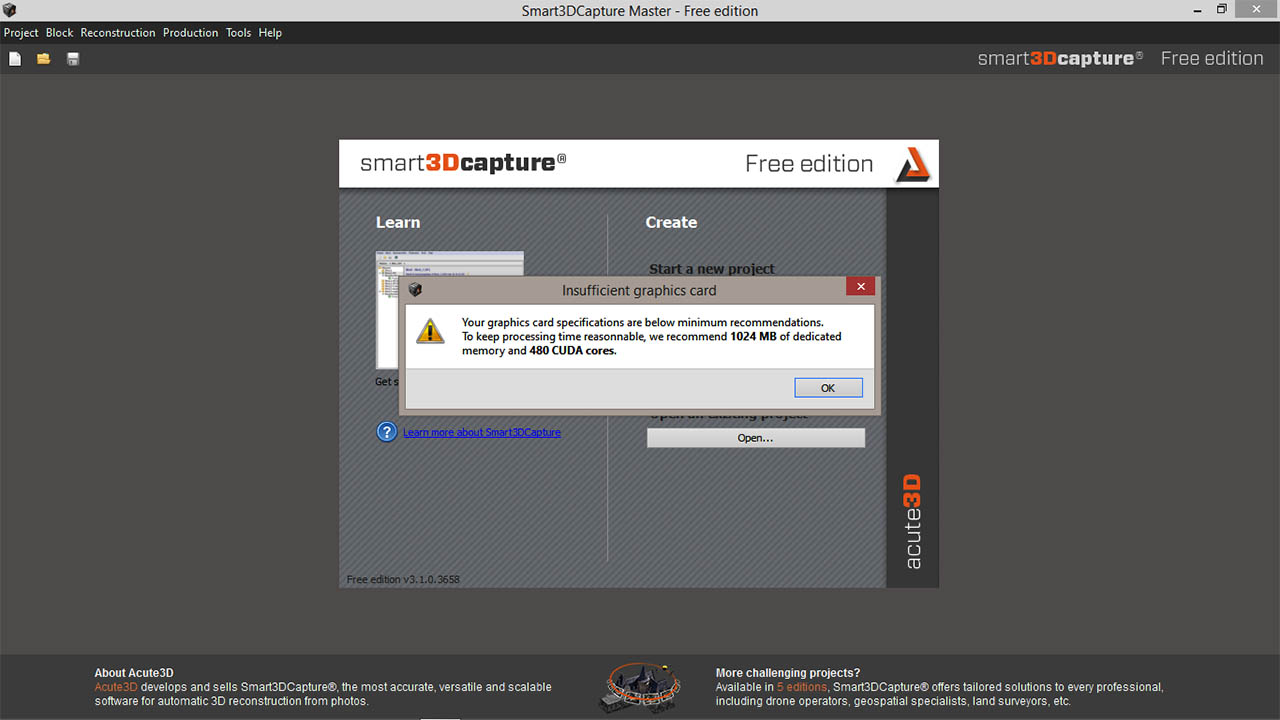Click the blue help question mark icon
This screenshot has height=720, width=1280.
click(x=387, y=432)
